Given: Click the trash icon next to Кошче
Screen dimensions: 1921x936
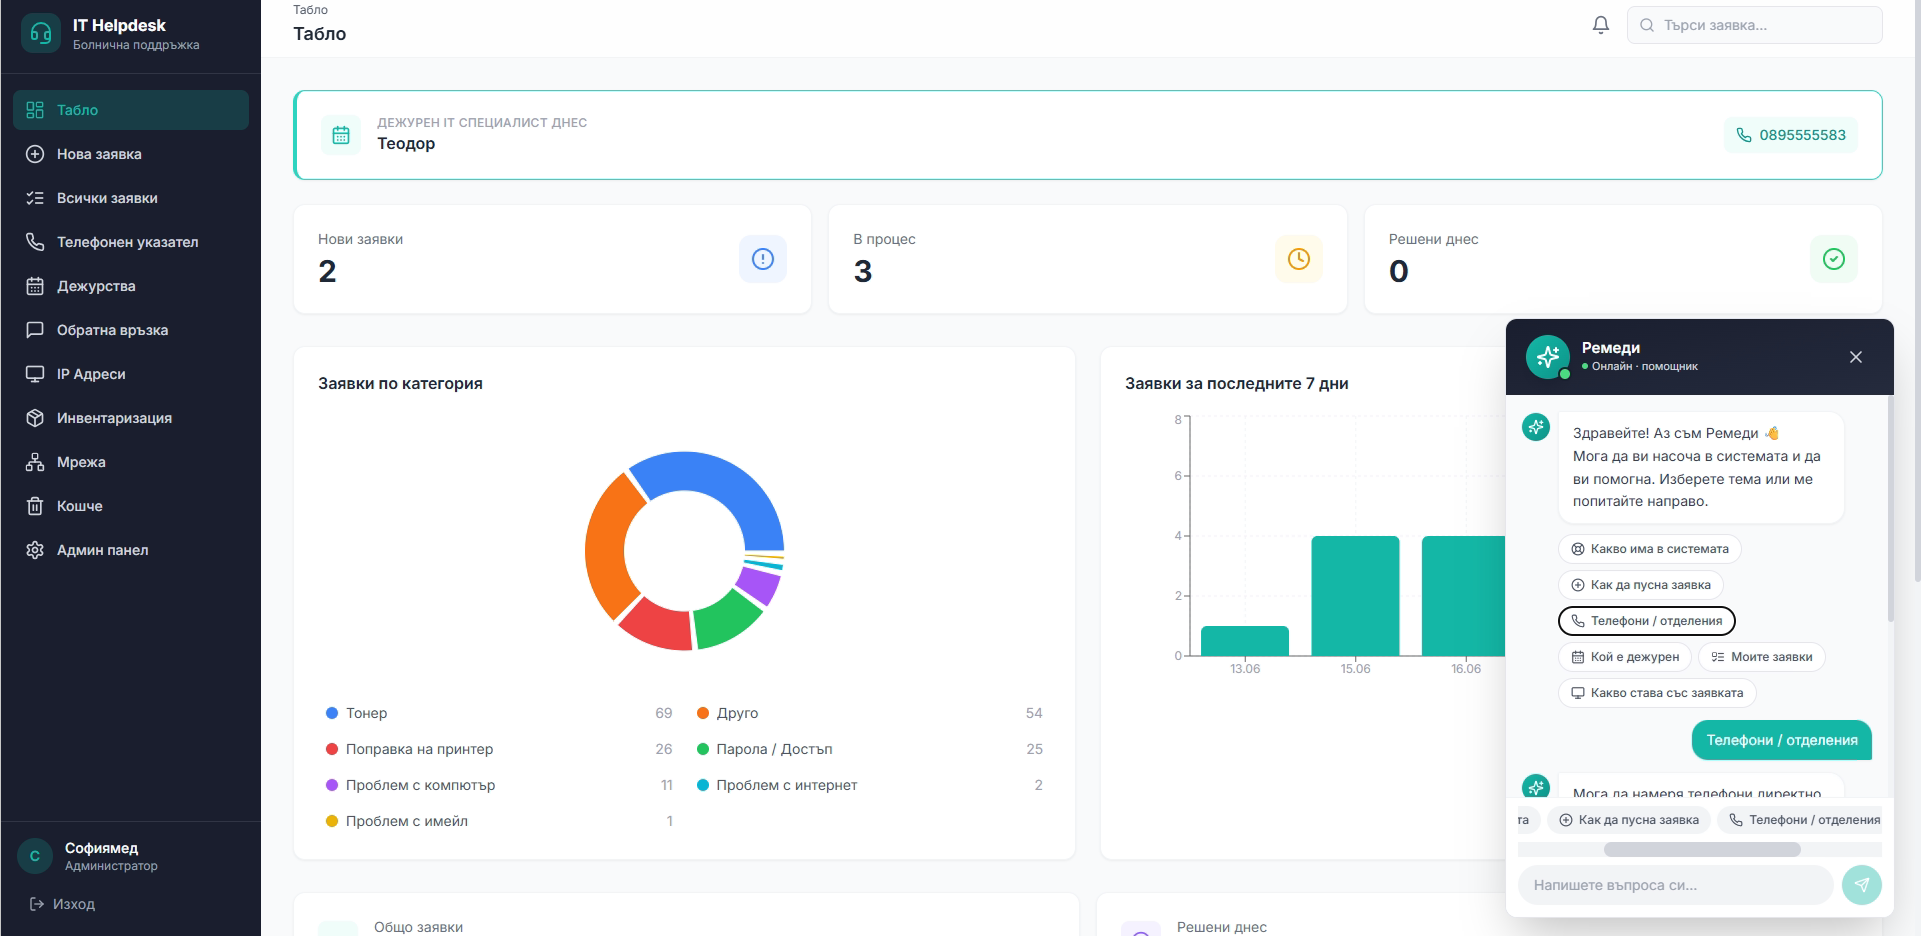Looking at the screenshot, I should pos(35,506).
